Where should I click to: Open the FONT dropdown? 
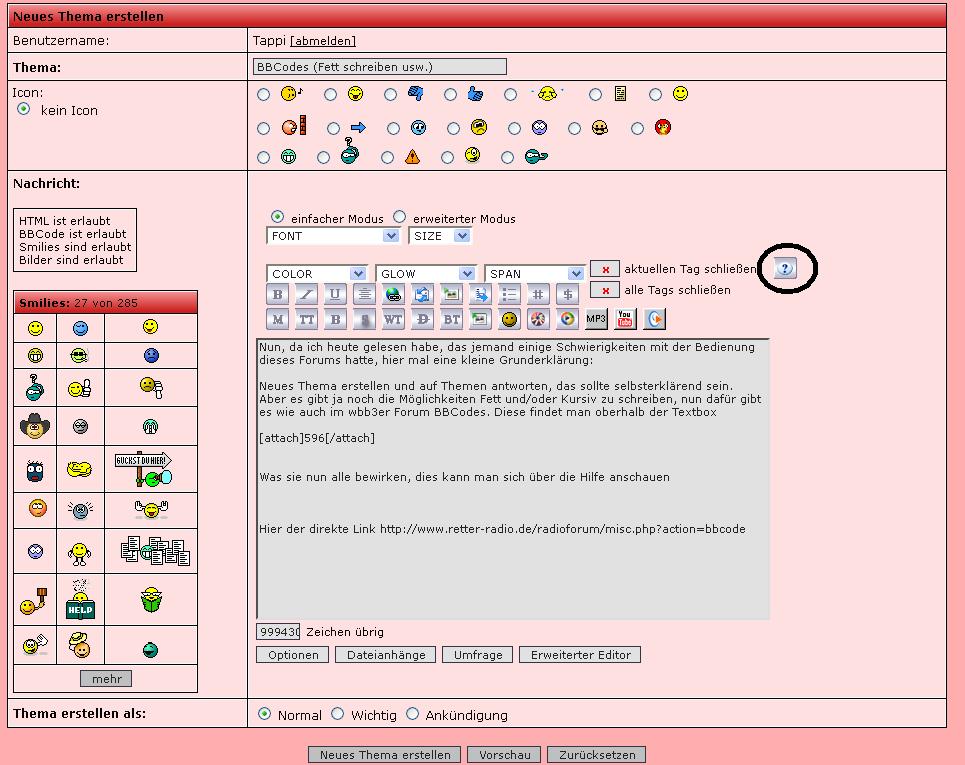pyautogui.click(x=334, y=236)
